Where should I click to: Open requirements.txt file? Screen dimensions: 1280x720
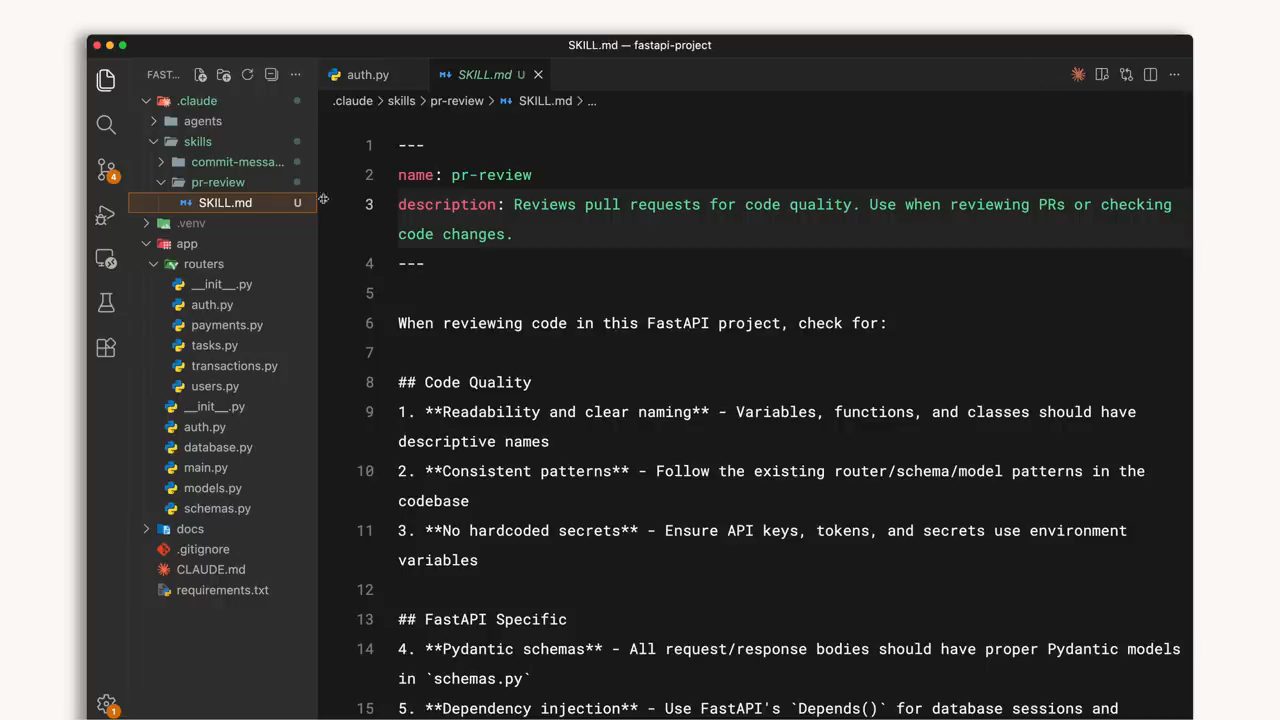[x=222, y=590]
